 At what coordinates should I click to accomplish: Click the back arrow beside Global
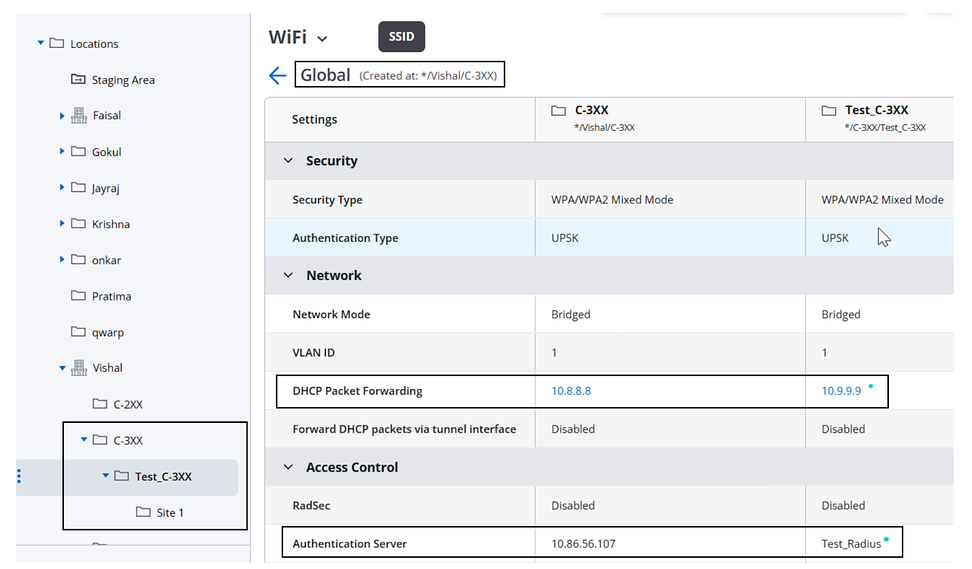[278, 76]
